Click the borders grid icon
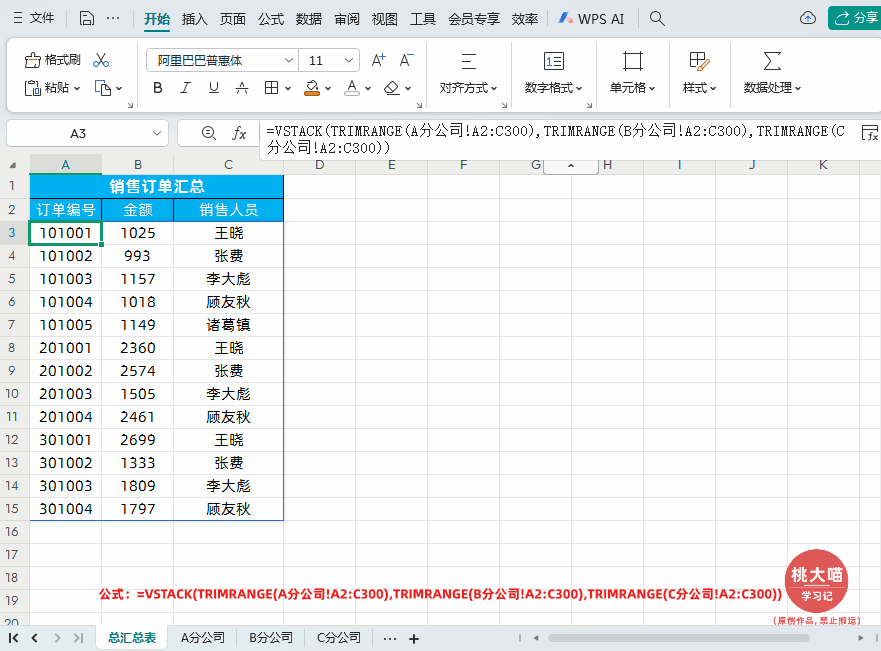The height and width of the screenshot is (651, 881). click(x=271, y=88)
